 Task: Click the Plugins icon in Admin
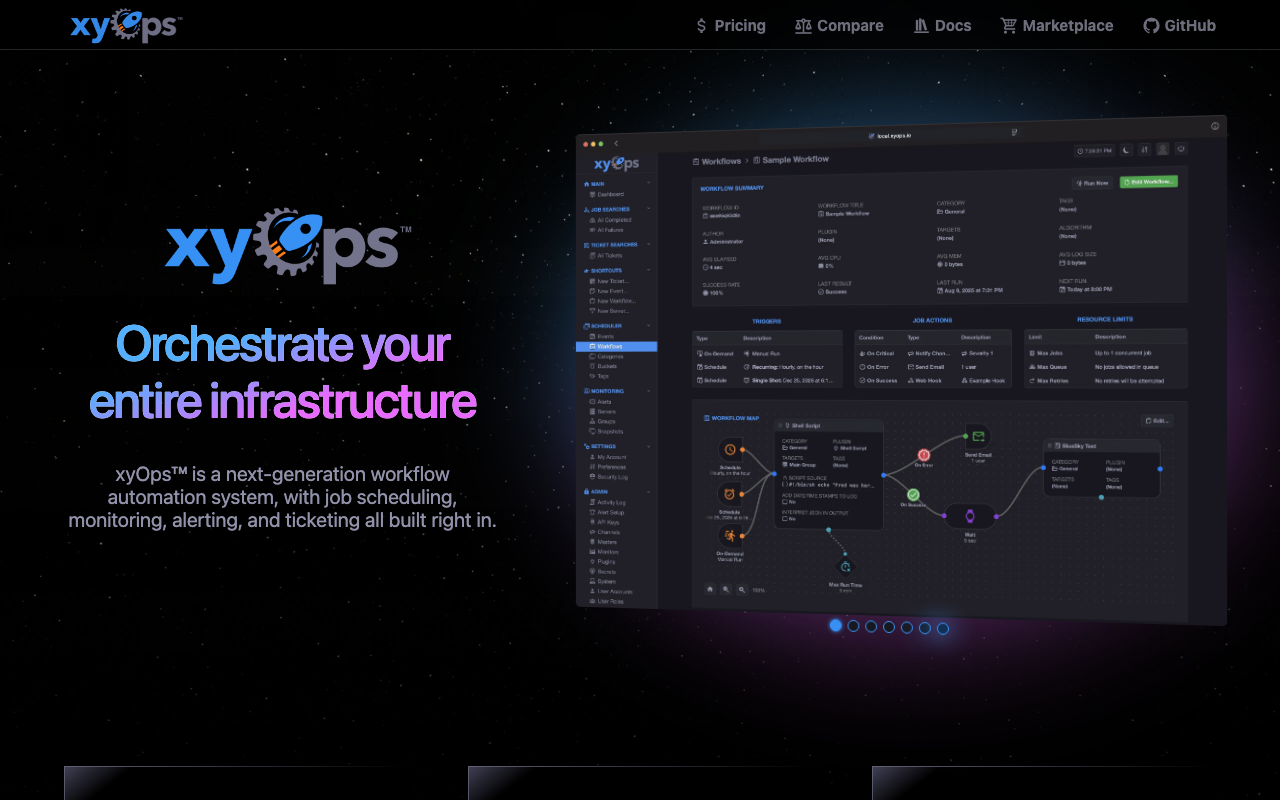(x=592, y=561)
